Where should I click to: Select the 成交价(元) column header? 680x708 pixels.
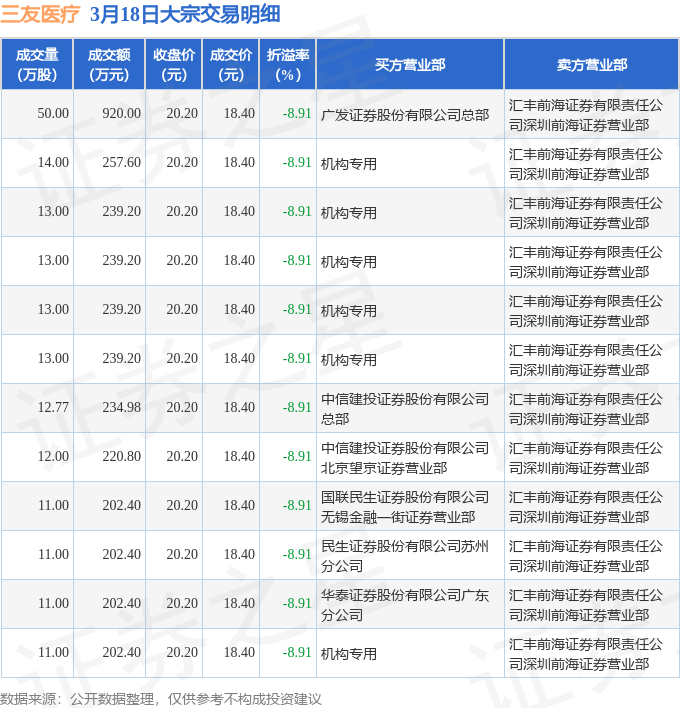pyautogui.click(x=231, y=64)
